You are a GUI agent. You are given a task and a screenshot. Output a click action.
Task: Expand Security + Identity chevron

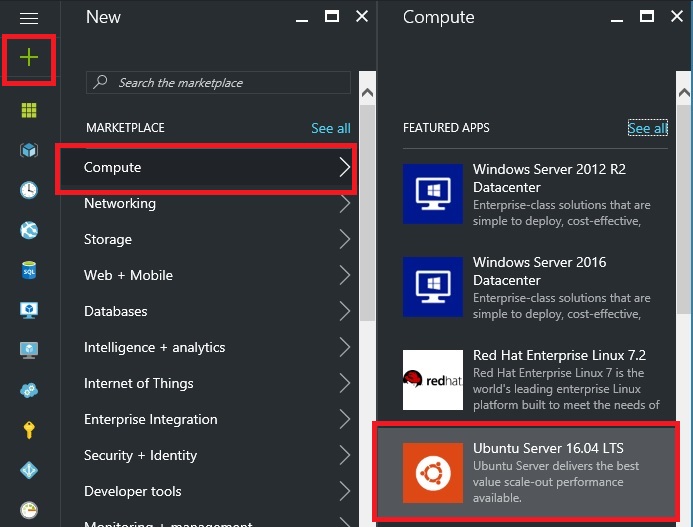tap(345, 455)
